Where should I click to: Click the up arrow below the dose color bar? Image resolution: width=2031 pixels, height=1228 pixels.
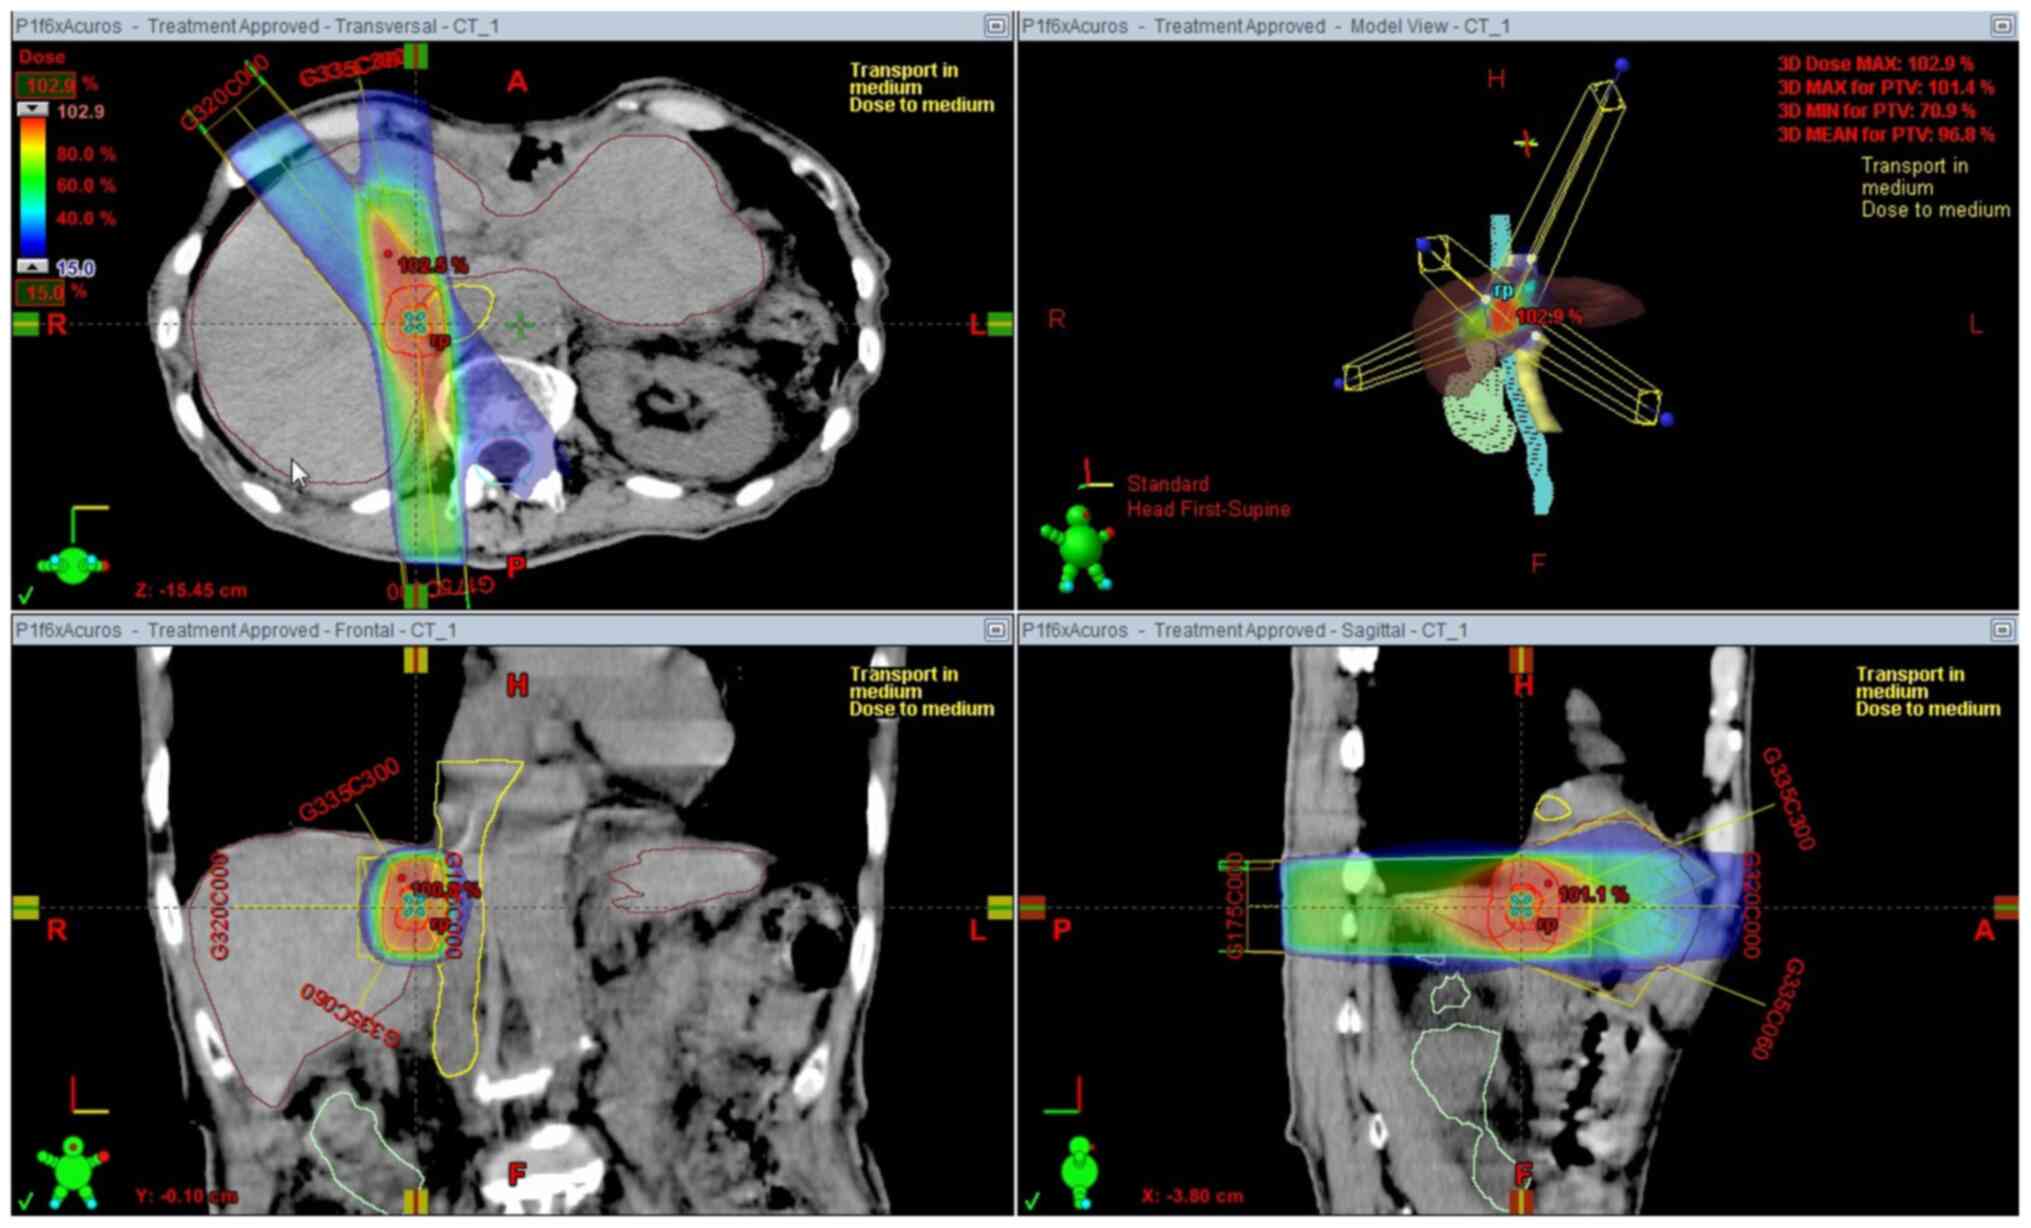pos(32,266)
